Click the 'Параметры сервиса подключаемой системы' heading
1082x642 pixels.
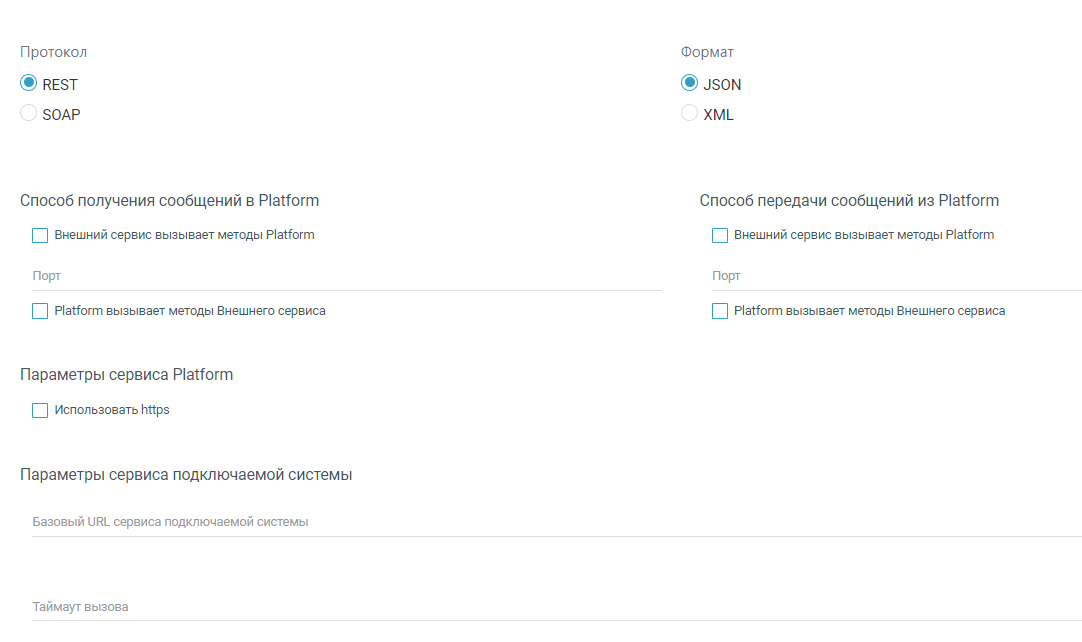186,474
